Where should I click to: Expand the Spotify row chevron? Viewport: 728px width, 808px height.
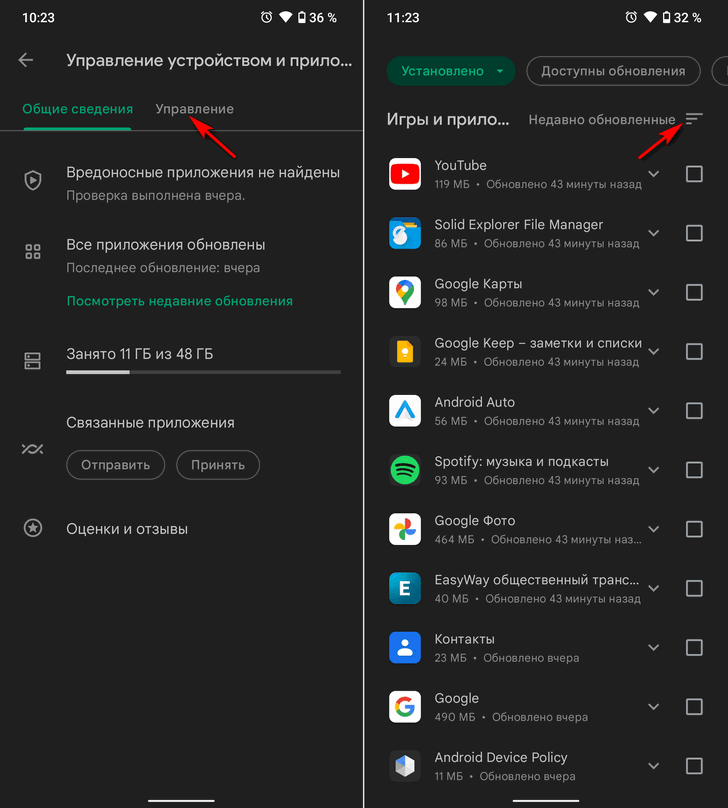point(654,470)
